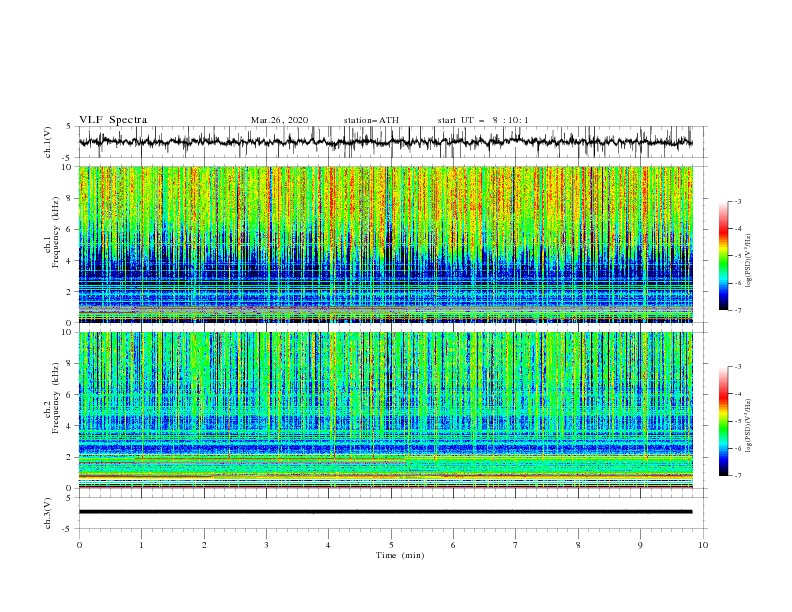Viewport: 792px width, 612px height.
Task: Click the time axis tick label '3'
Action: click(x=266, y=545)
